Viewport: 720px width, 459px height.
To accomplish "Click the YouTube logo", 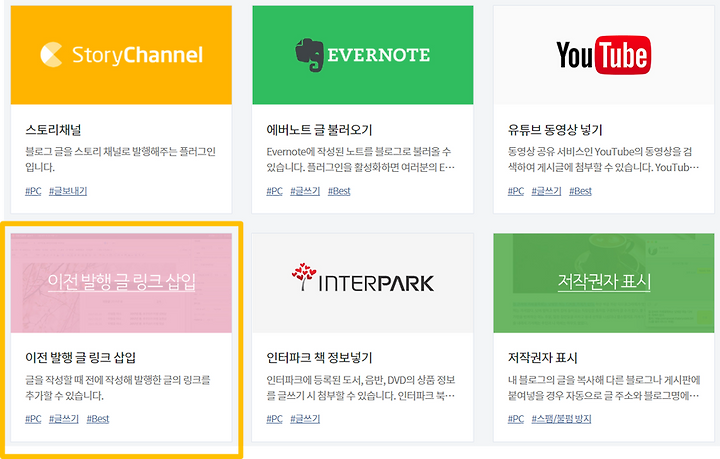I will tap(604, 55).
